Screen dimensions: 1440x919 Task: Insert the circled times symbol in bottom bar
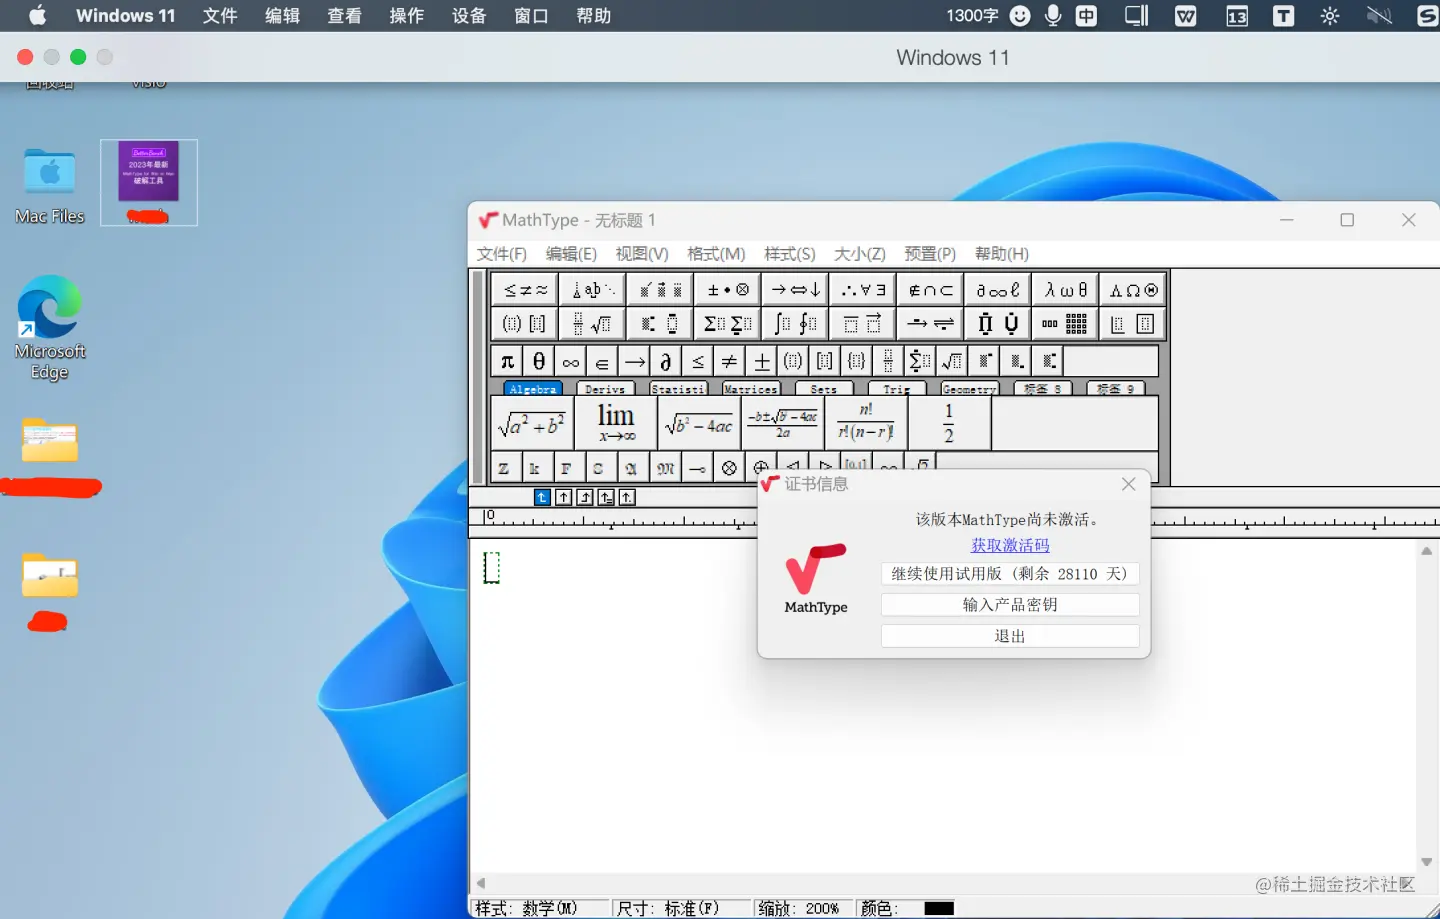(729, 468)
